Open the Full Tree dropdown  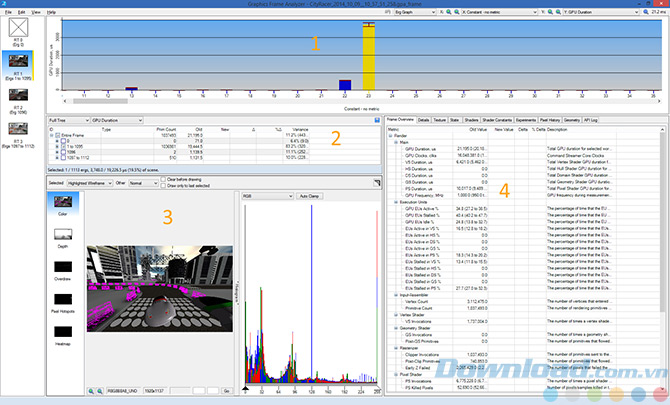67,120
